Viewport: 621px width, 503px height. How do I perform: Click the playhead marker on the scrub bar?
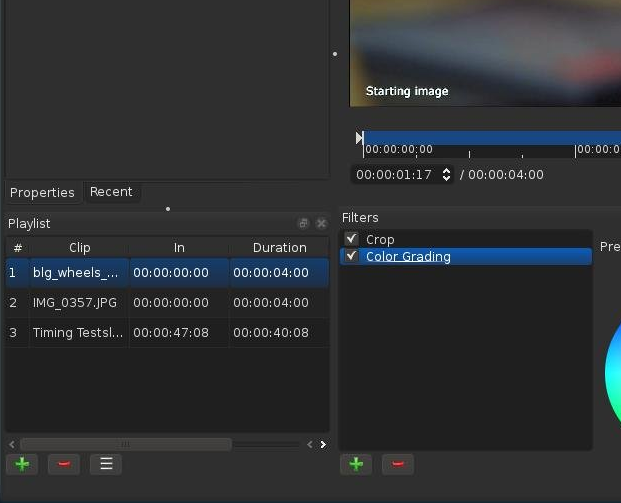click(x=360, y=138)
